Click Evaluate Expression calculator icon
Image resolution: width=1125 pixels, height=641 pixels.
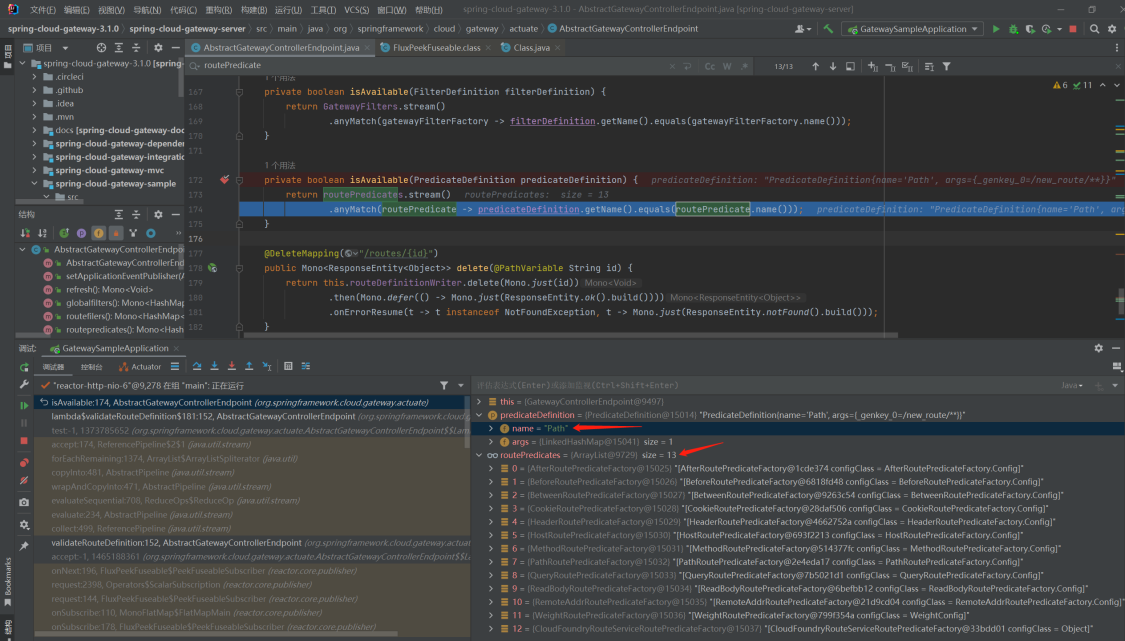[288, 366]
